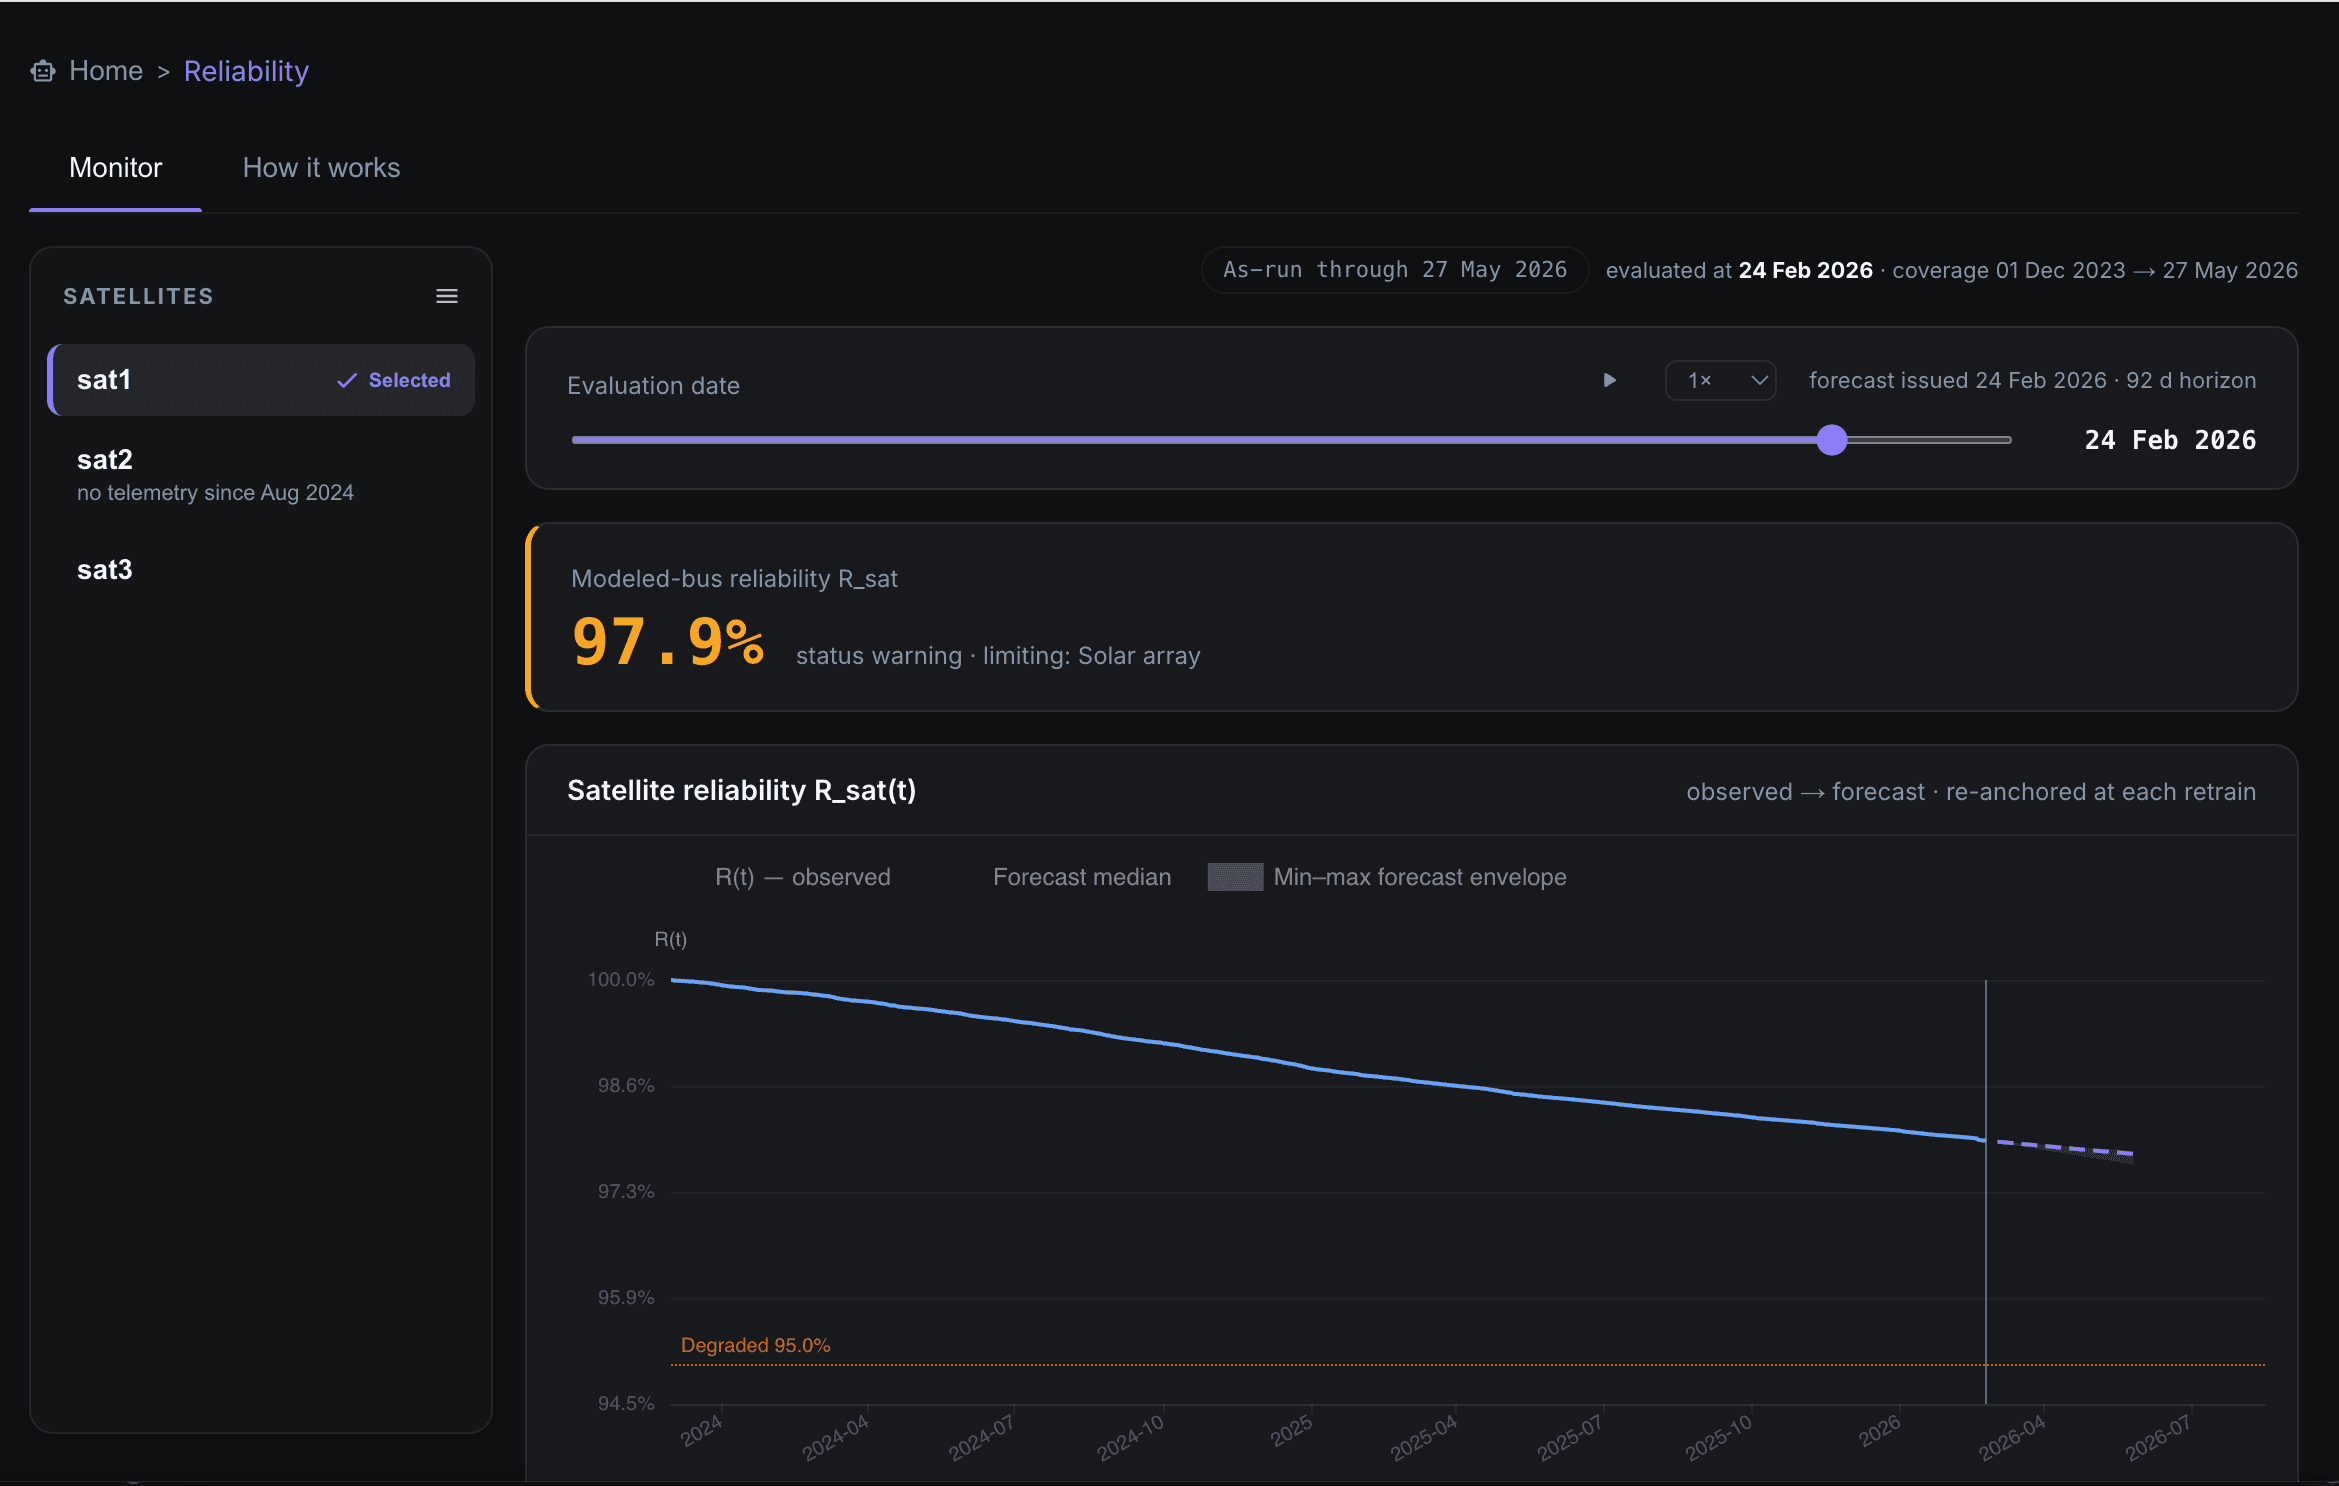Toggle the Min–max forecast envelope legend label
The width and height of the screenshot is (2339, 1486).
1420,877
